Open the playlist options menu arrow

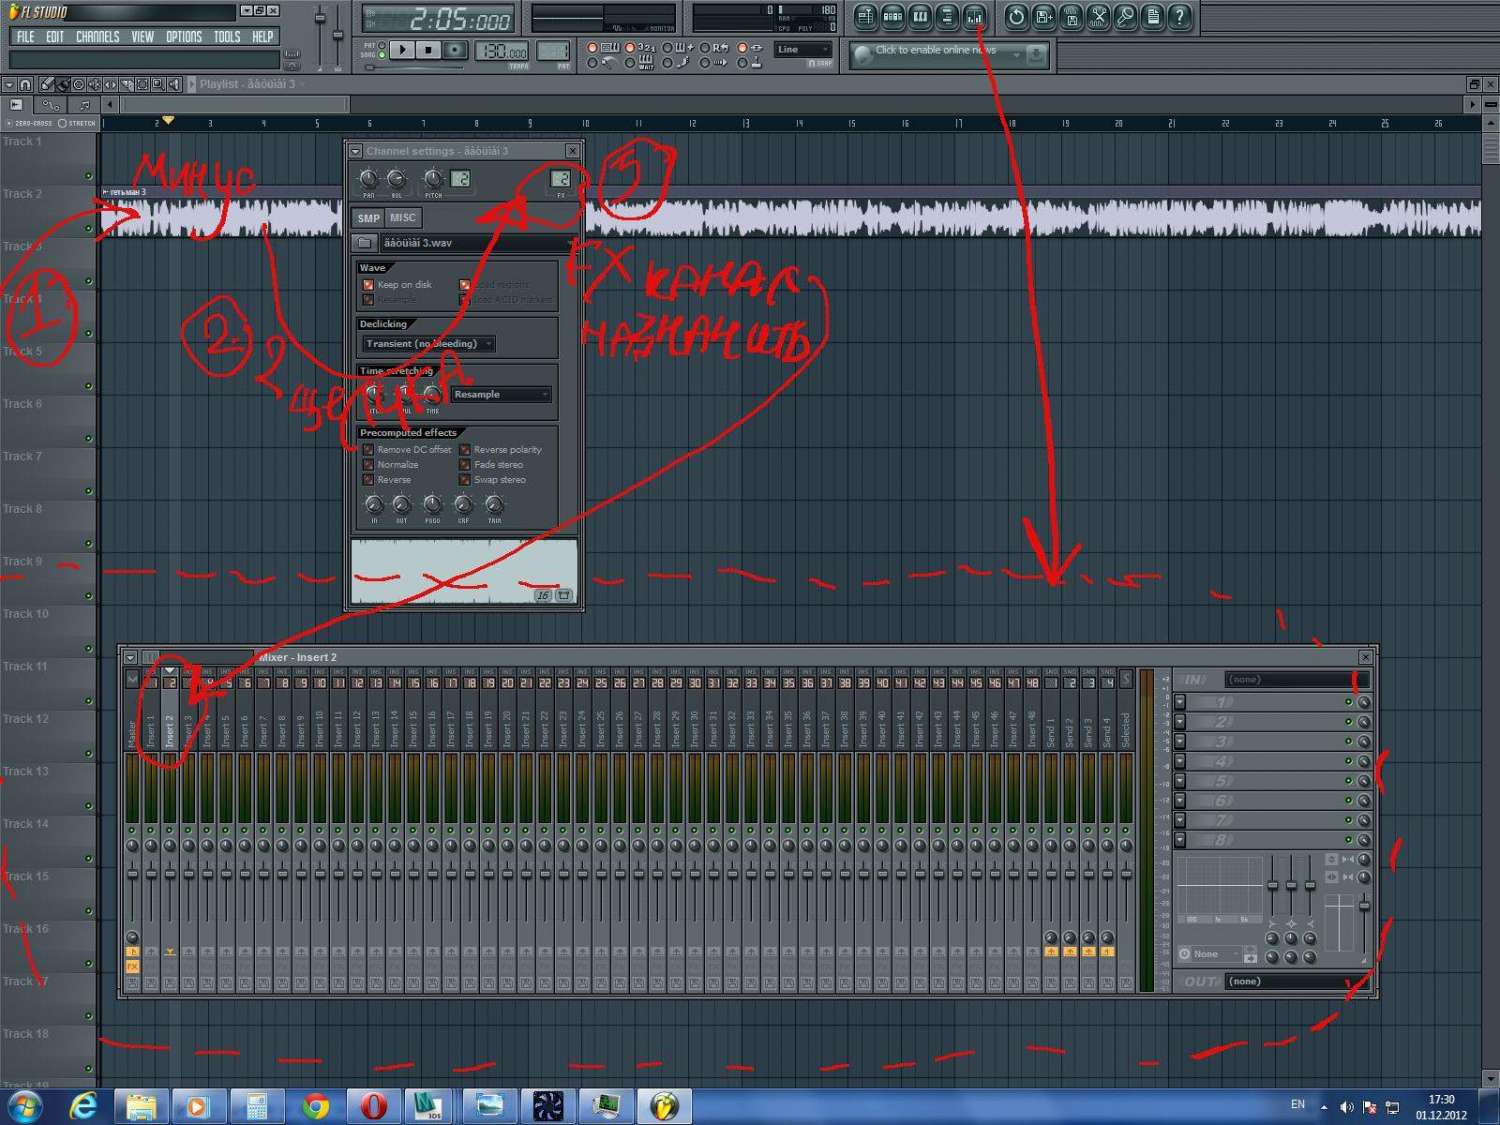pos(9,85)
